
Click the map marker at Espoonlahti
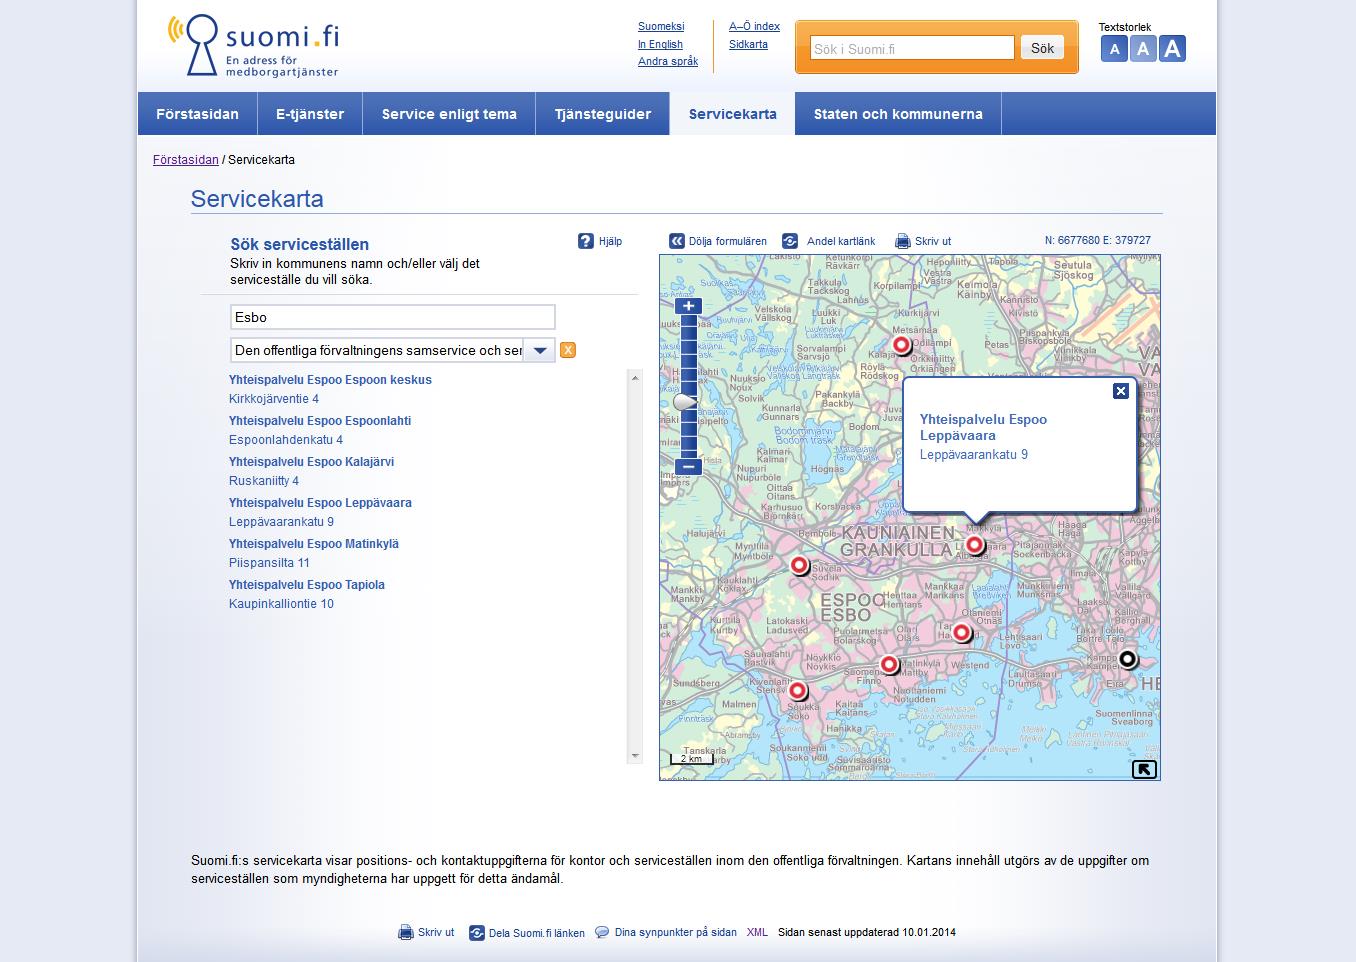coord(797,691)
